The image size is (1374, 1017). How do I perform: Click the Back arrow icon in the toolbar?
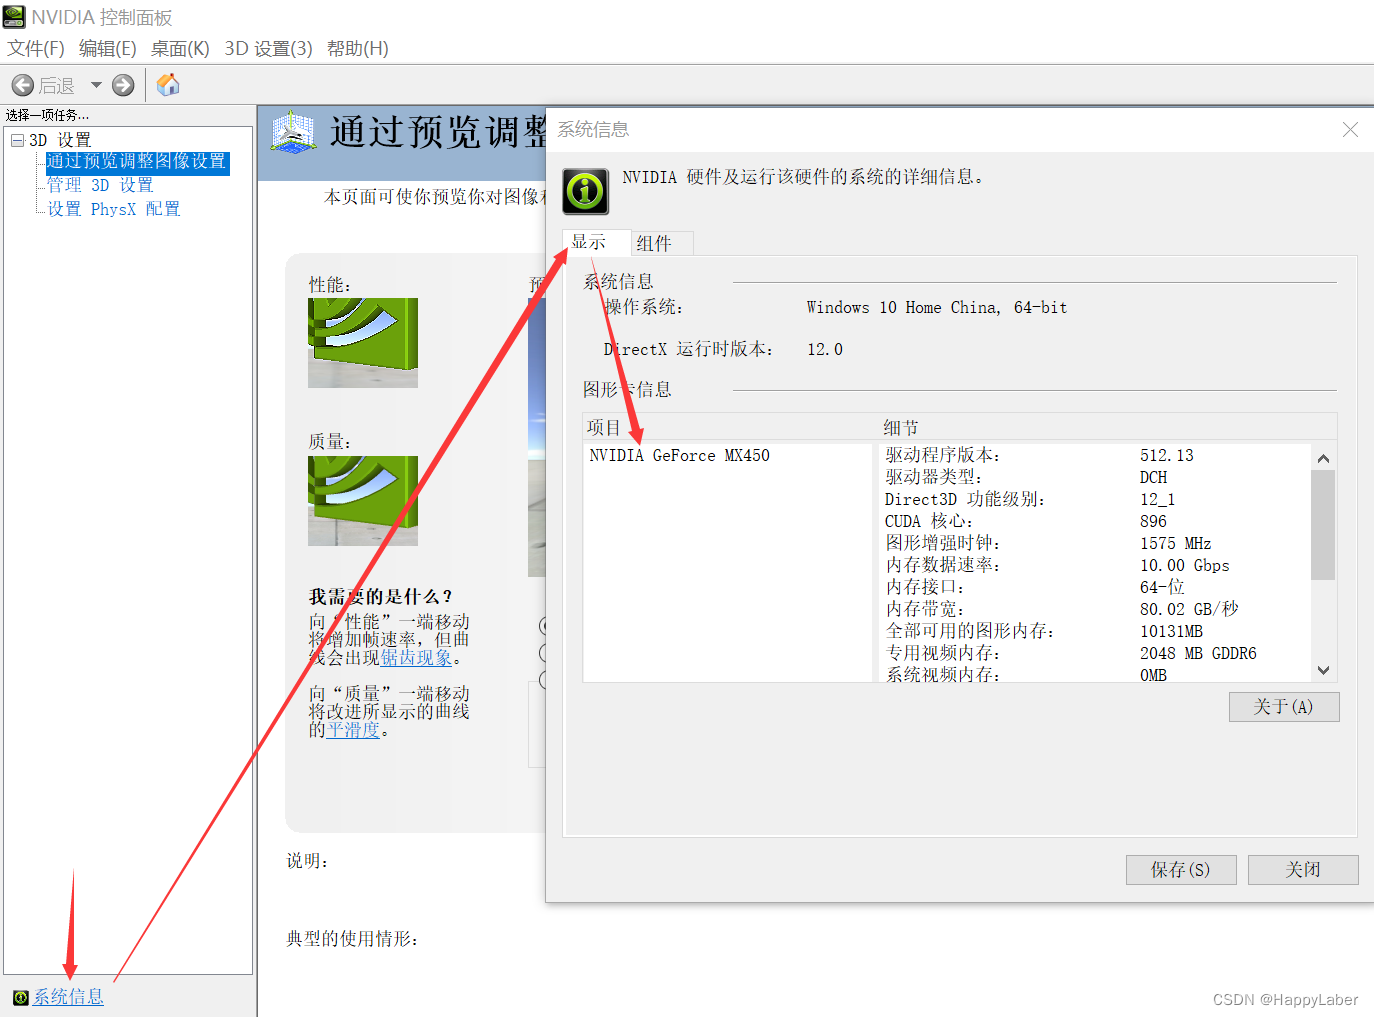[23, 85]
